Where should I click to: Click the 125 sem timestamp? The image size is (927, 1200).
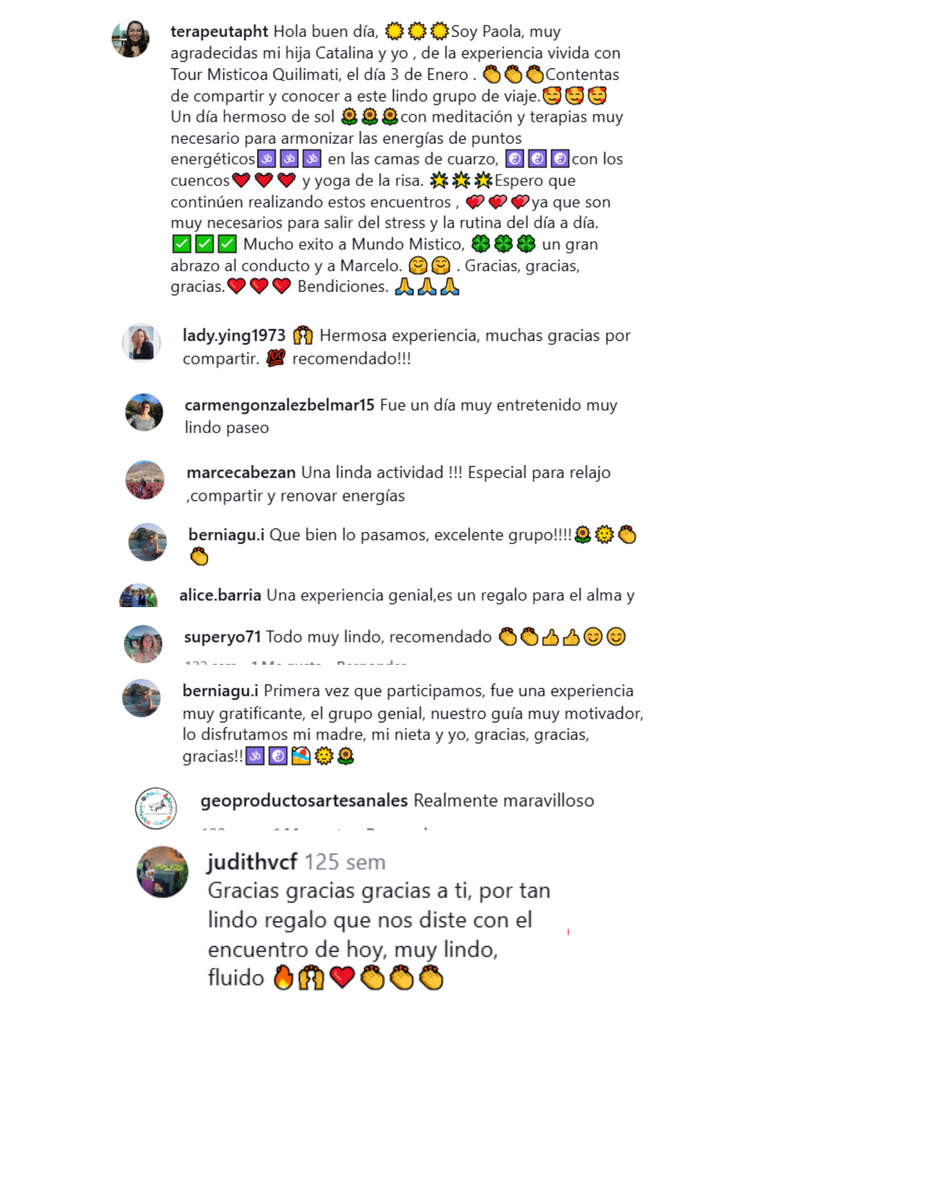tap(345, 862)
